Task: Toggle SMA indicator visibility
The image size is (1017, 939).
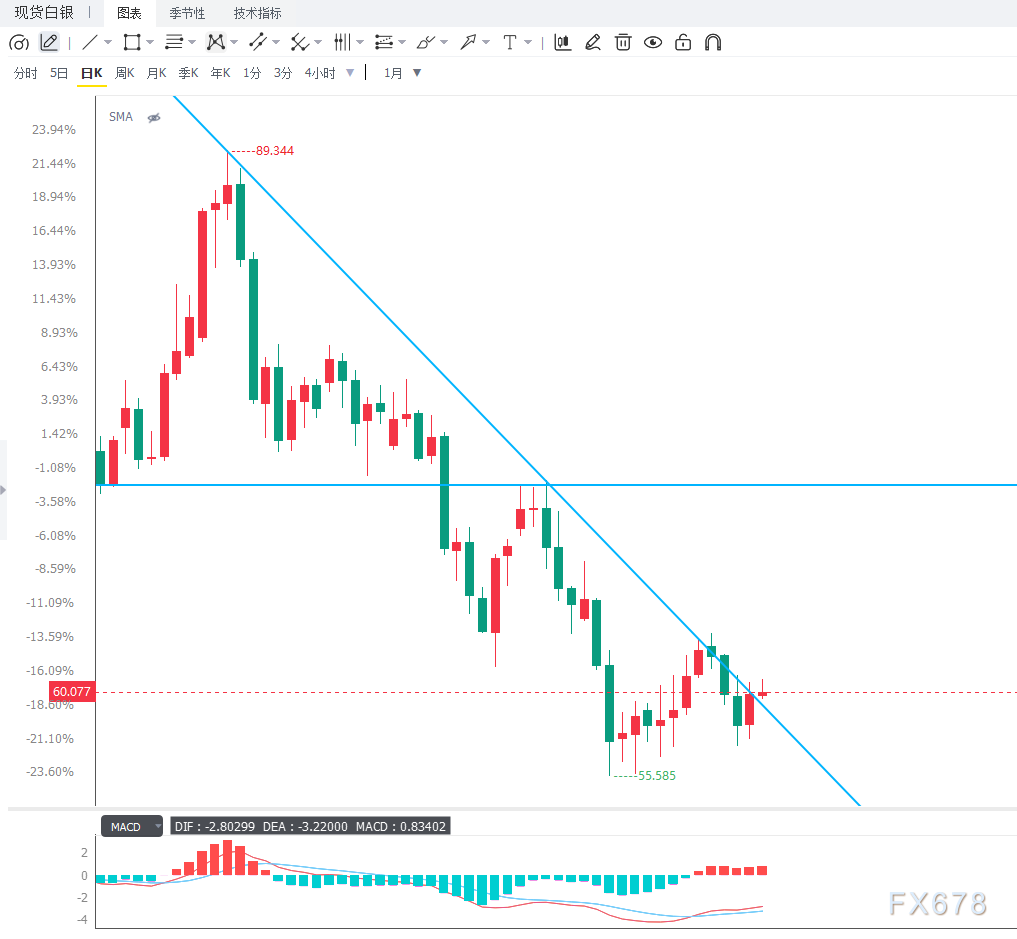Action: 154,117
